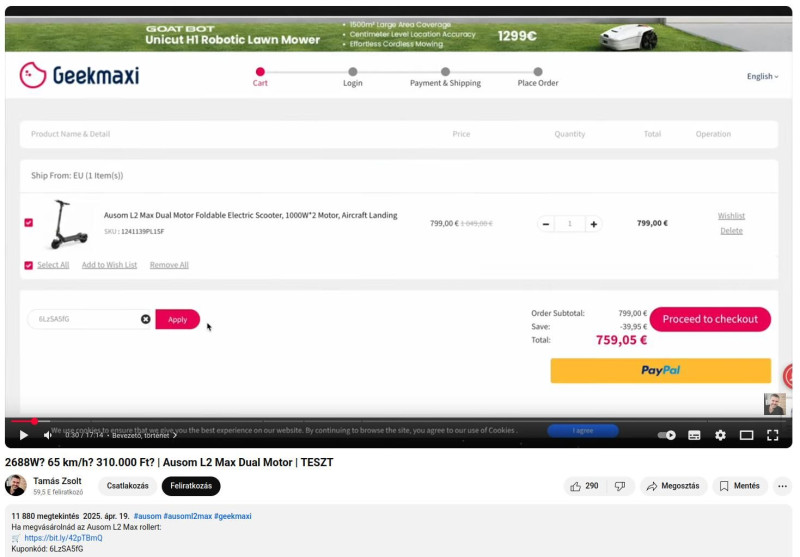Seek on the video progress bar
The image size is (800, 557).
pos(398,421)
